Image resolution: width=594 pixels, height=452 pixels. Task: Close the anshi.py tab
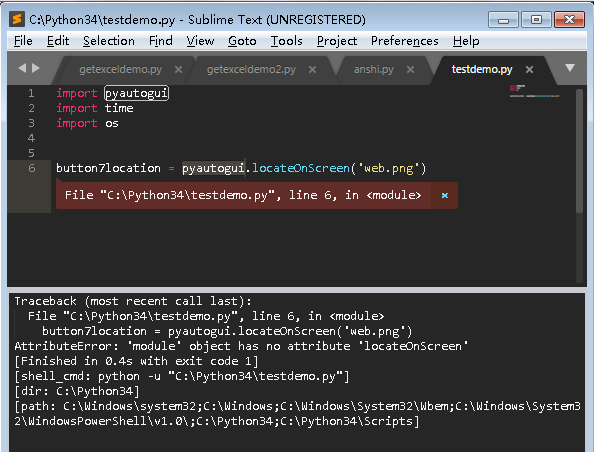pos(410,70)
